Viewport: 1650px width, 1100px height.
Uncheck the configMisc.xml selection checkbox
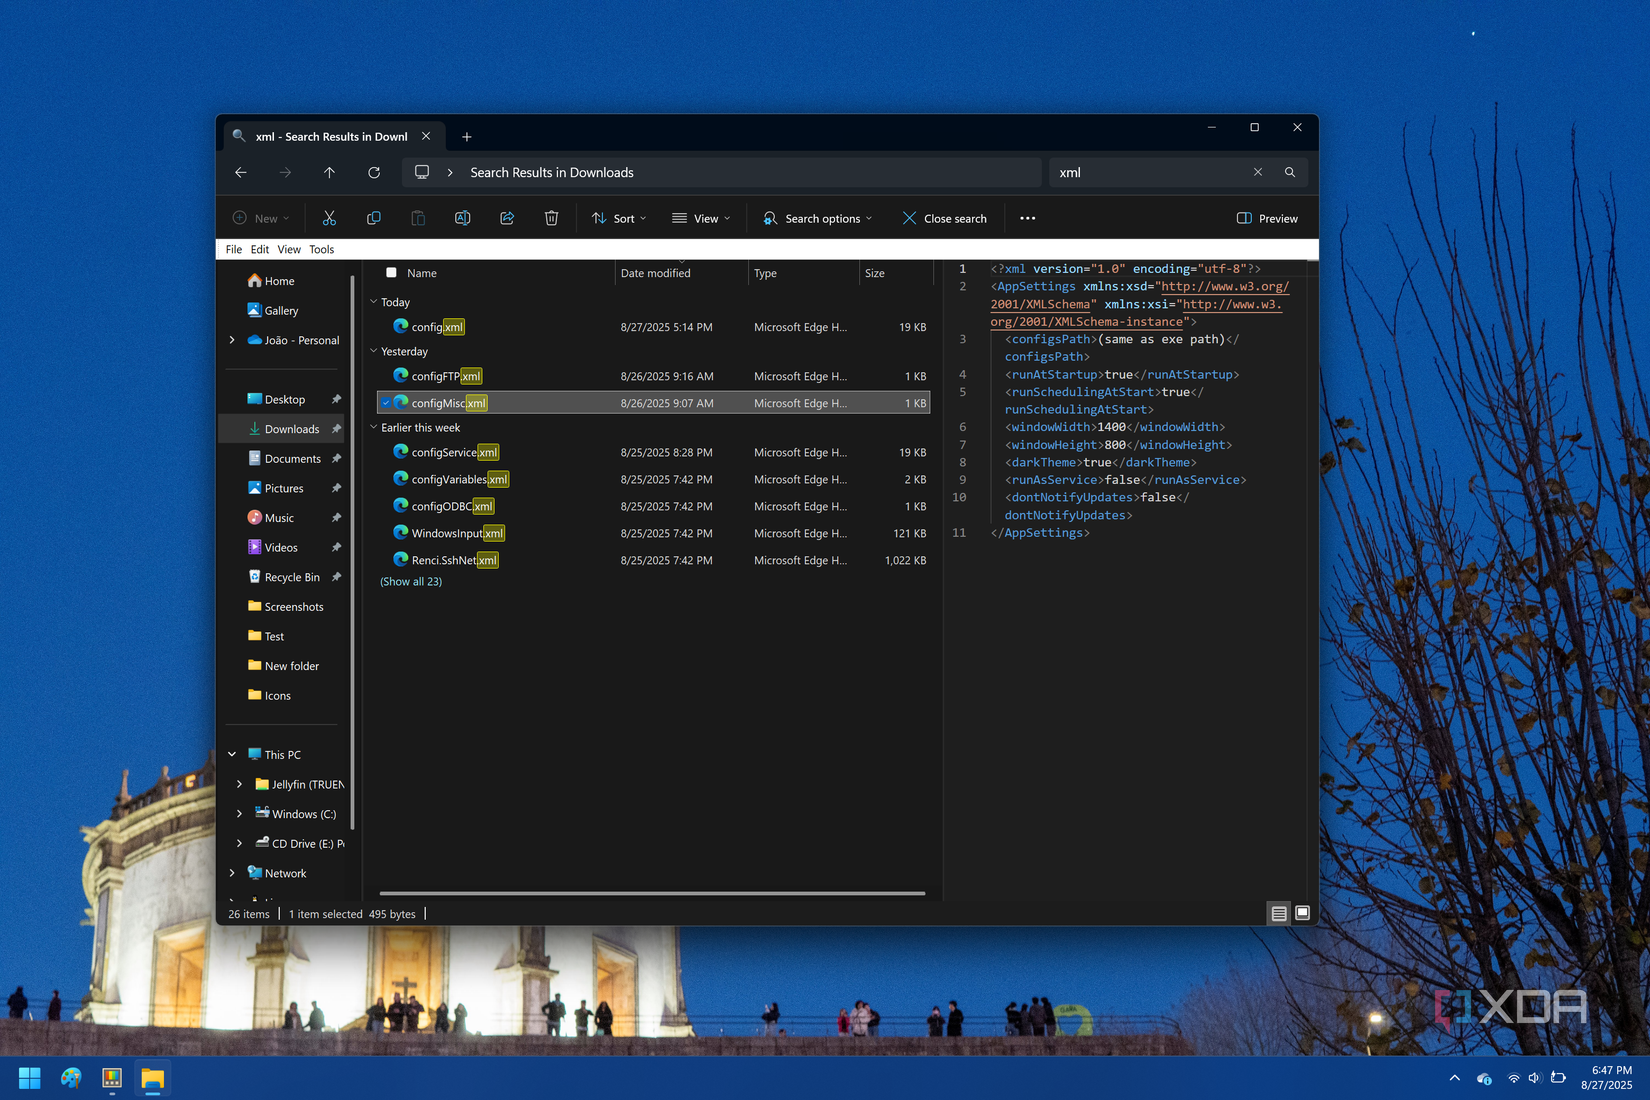(386, 402)
